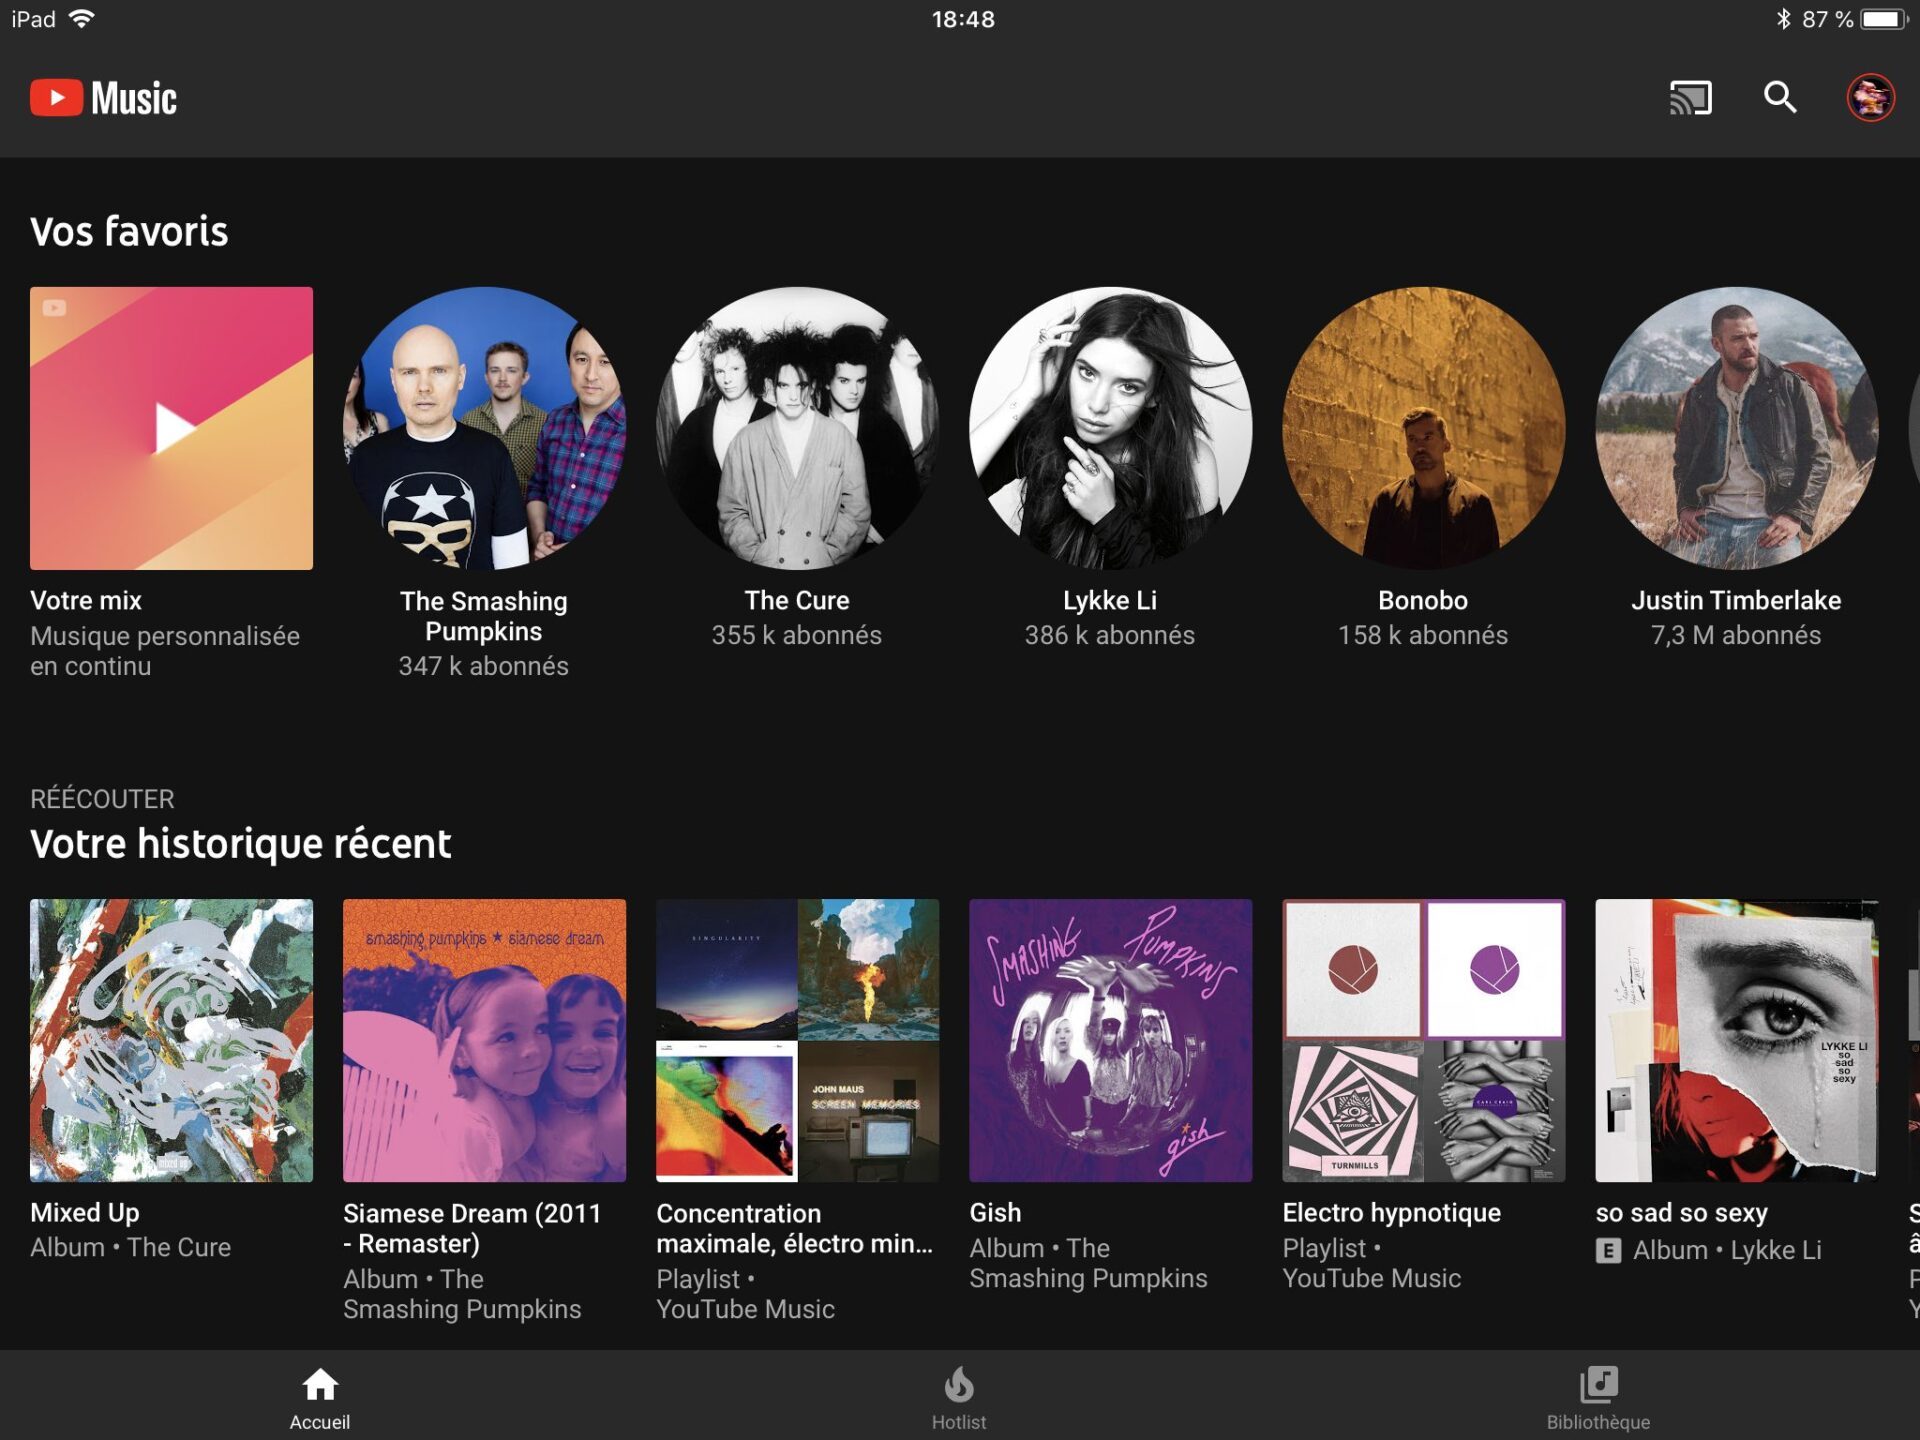
Task: Open the Concentration maximale playlist cover
Action: pyautogui.click(x=797, y=1040)
